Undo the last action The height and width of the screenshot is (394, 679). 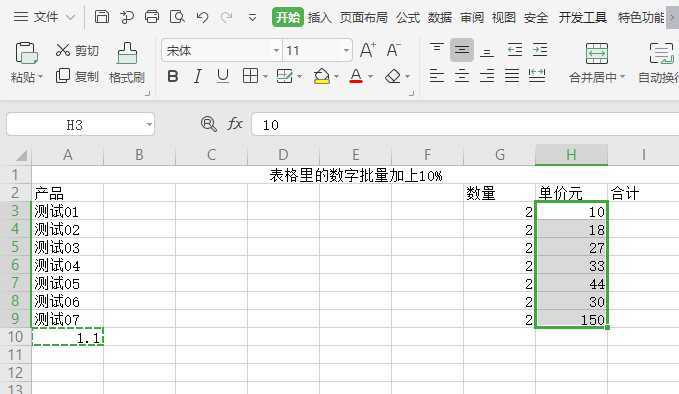pos(202,17)
